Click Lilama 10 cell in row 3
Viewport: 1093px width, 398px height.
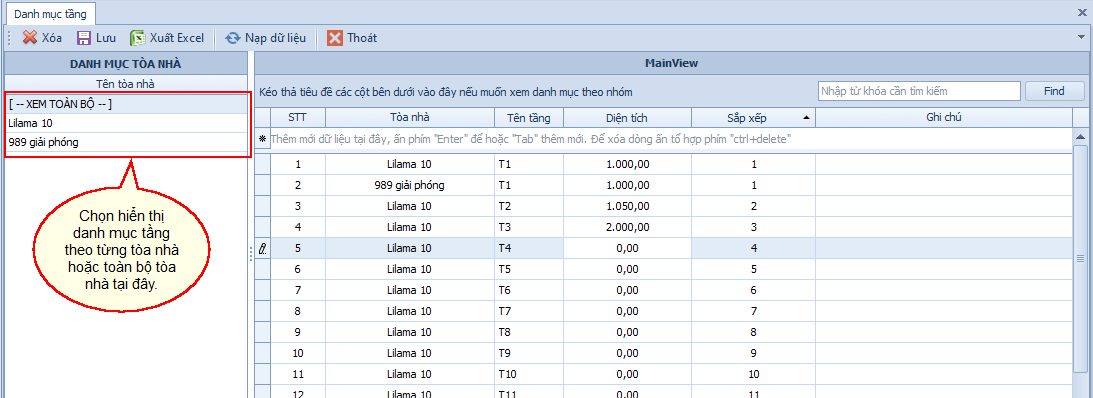[x=410, y=206]
